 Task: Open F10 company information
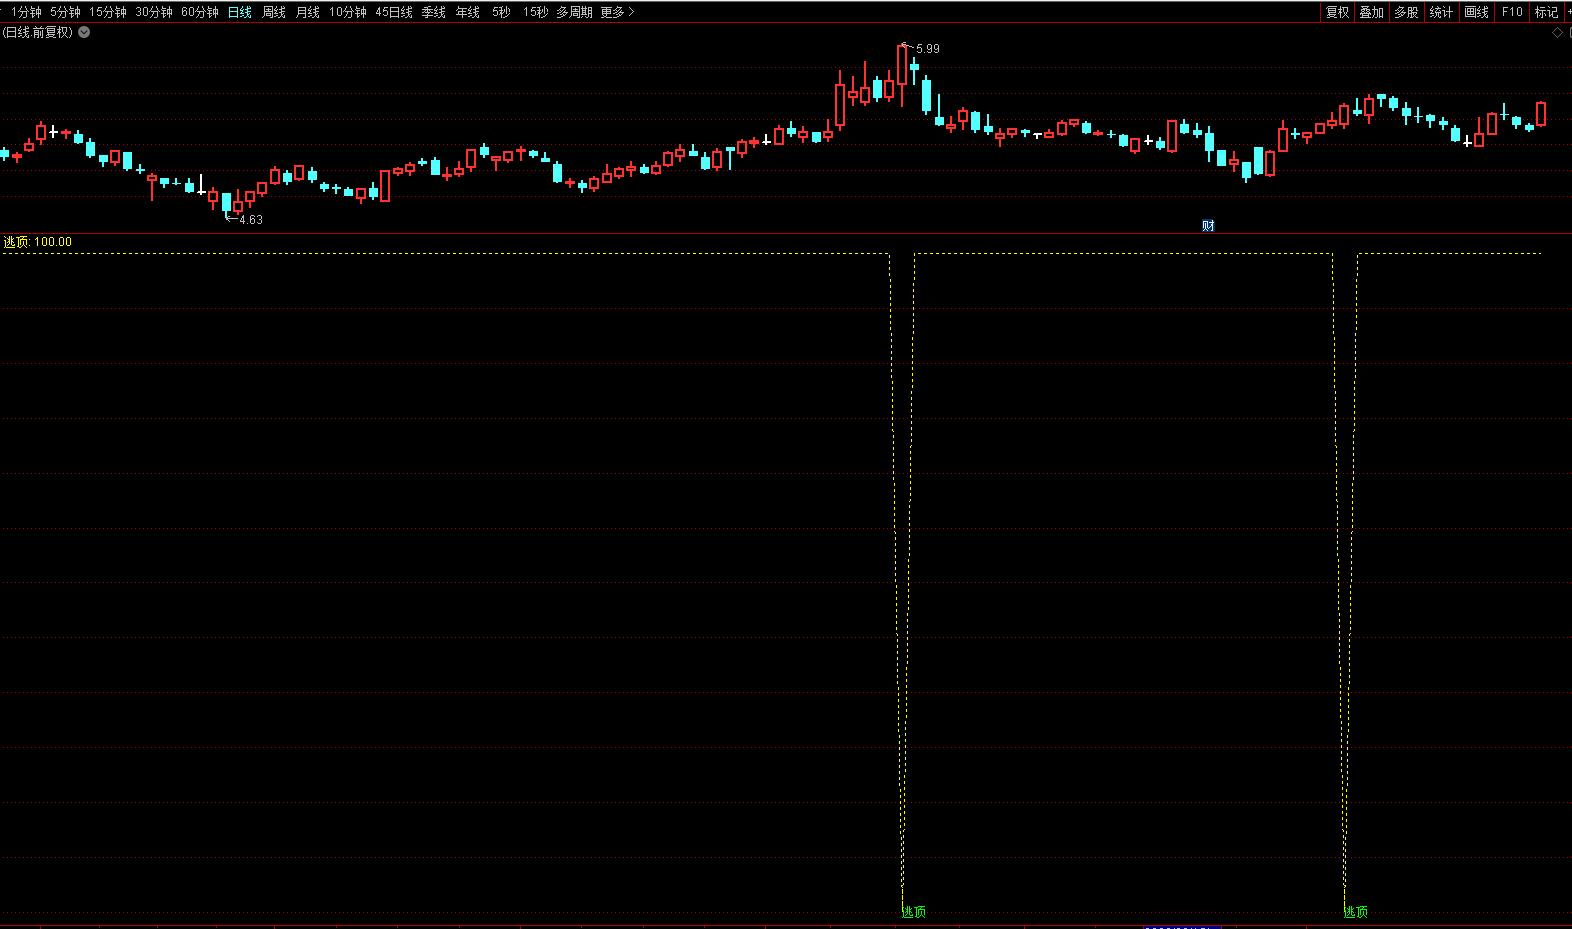[1512, 12]
